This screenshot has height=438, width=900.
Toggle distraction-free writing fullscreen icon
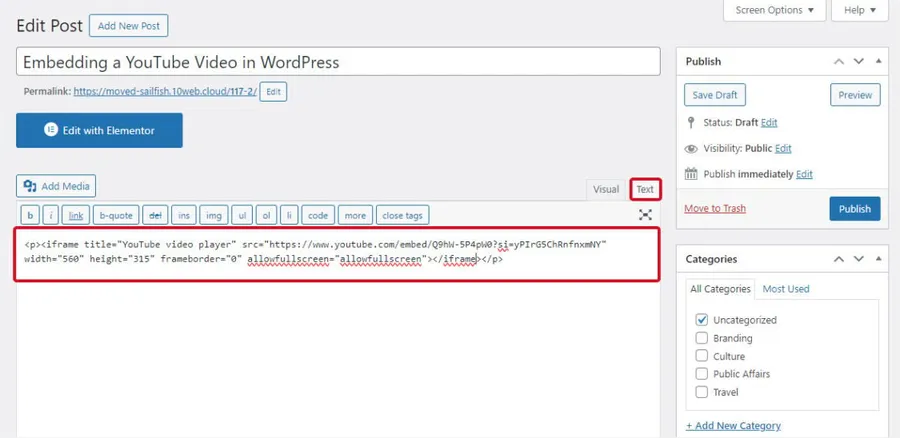[x=645, y=215]
